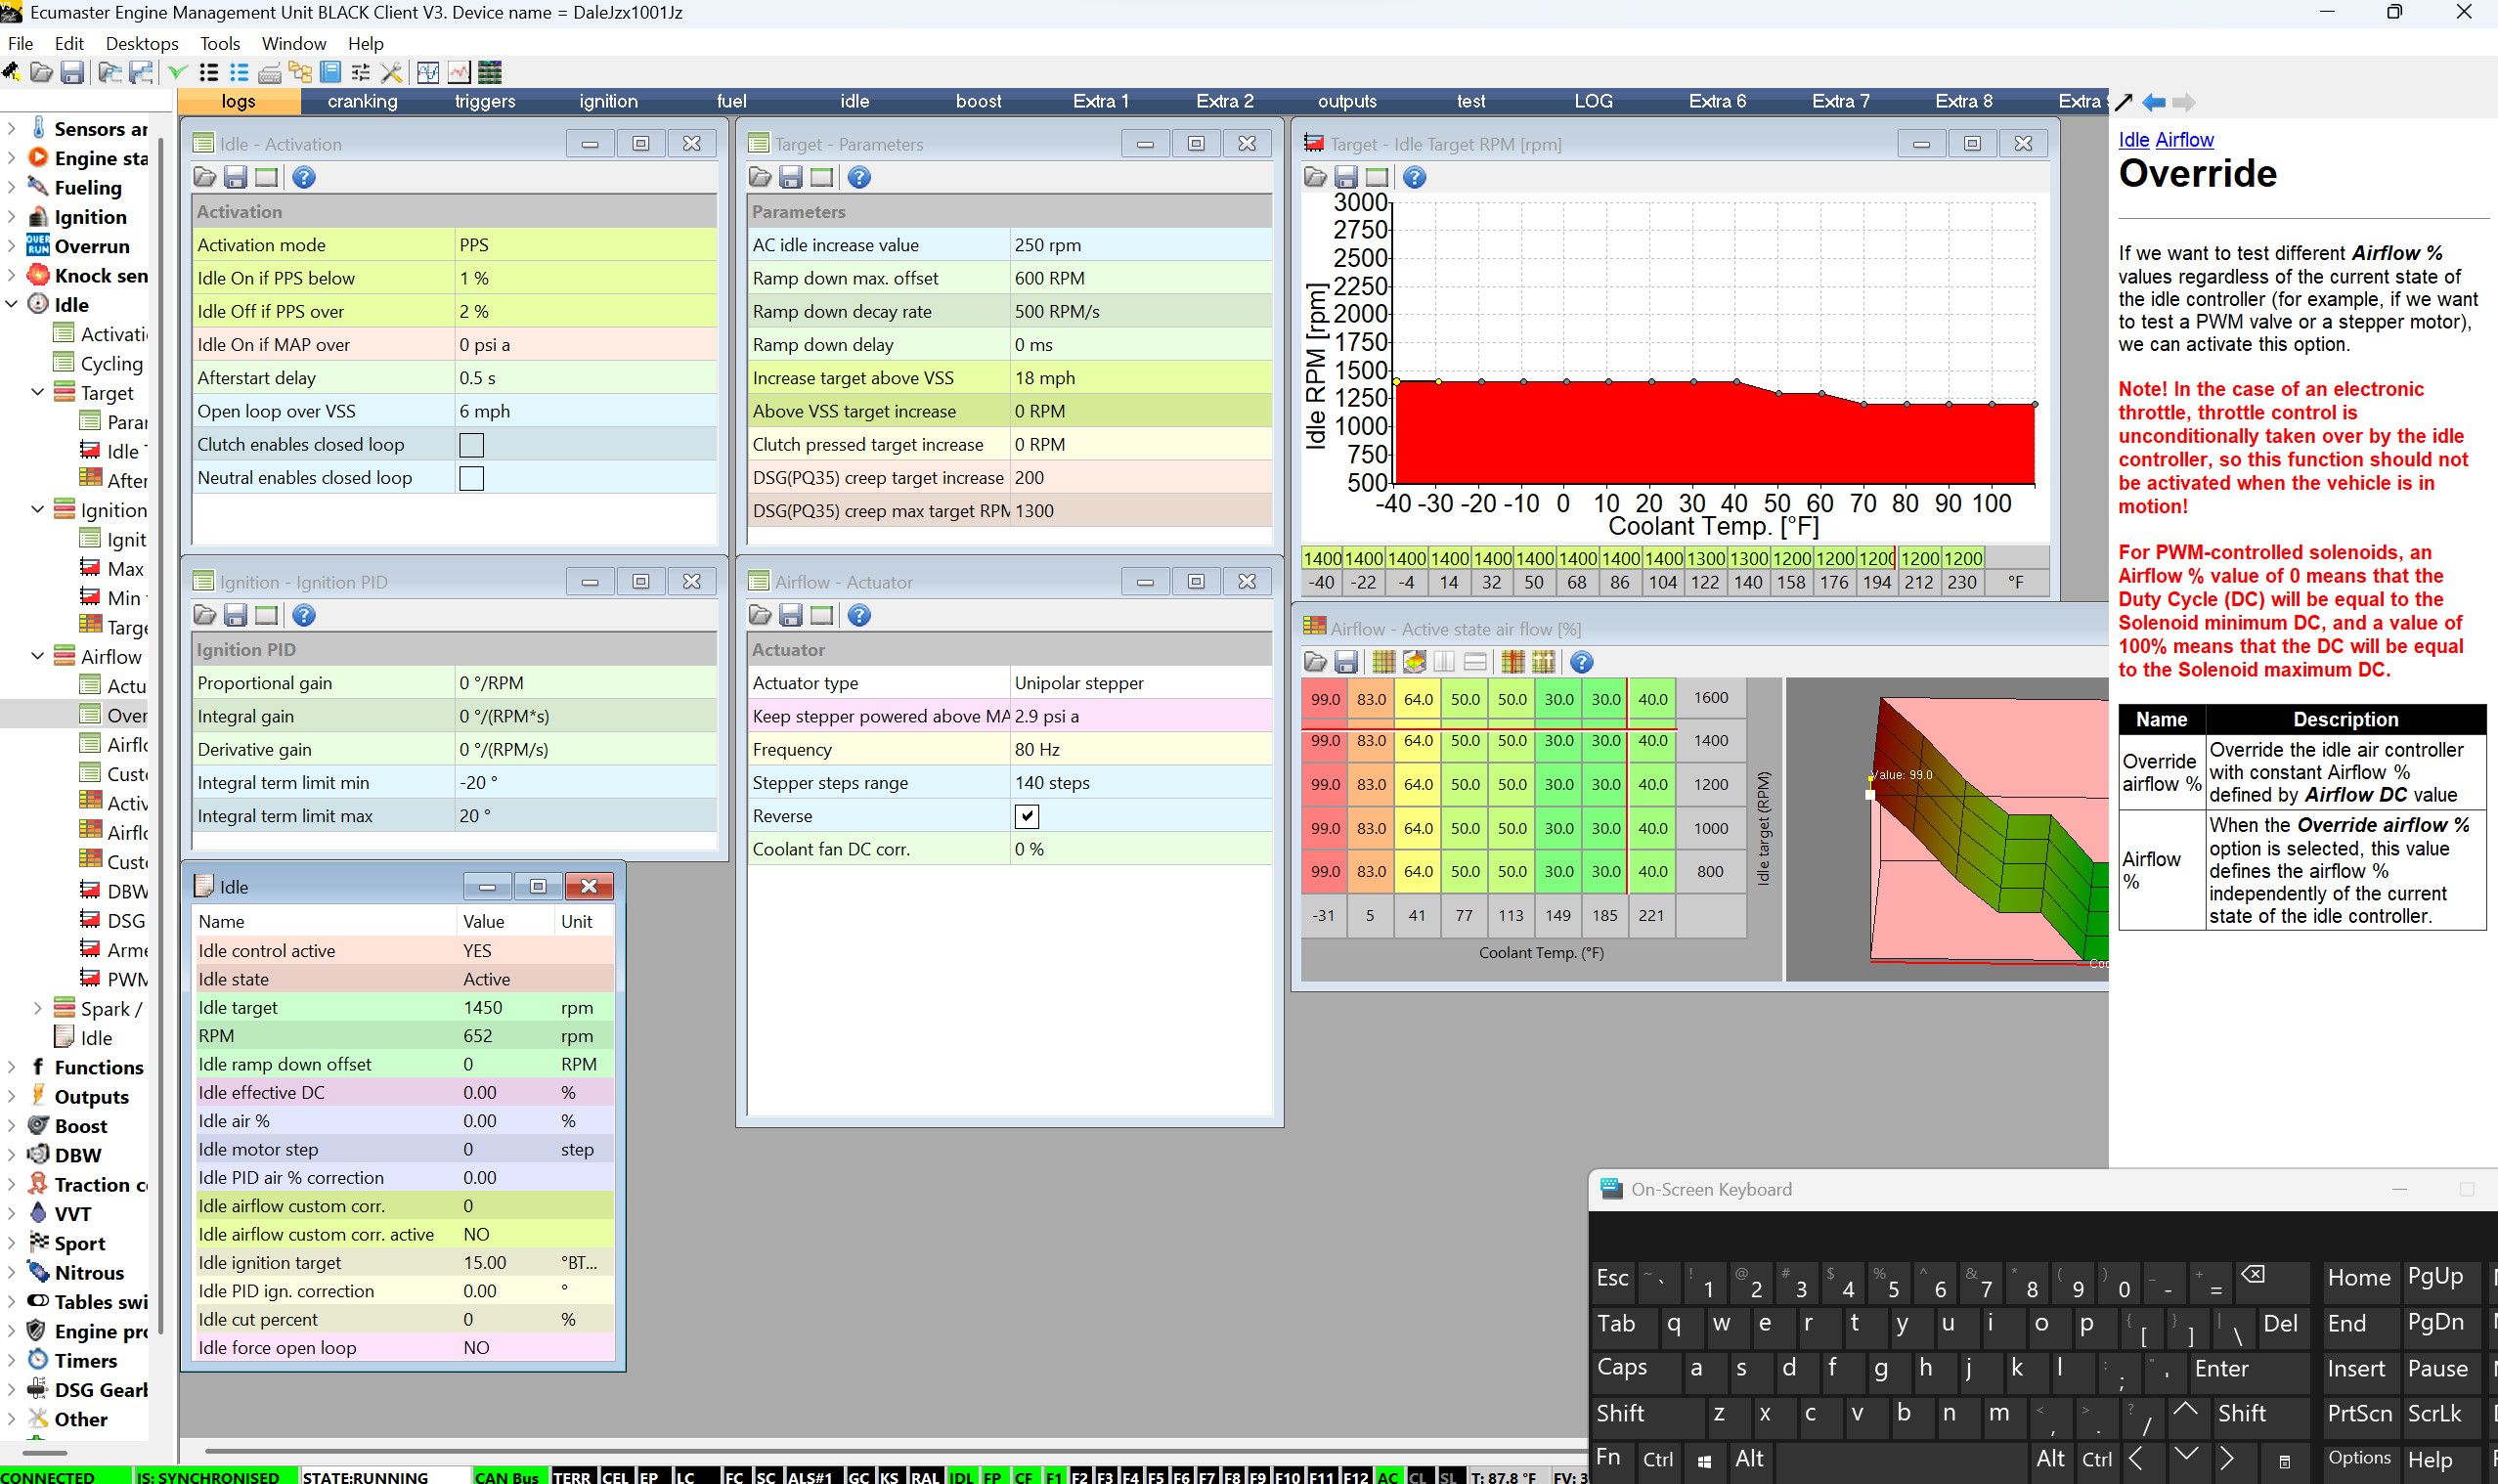Toggle Clutch enables closed loop checkbox

(x=471, y=445)
